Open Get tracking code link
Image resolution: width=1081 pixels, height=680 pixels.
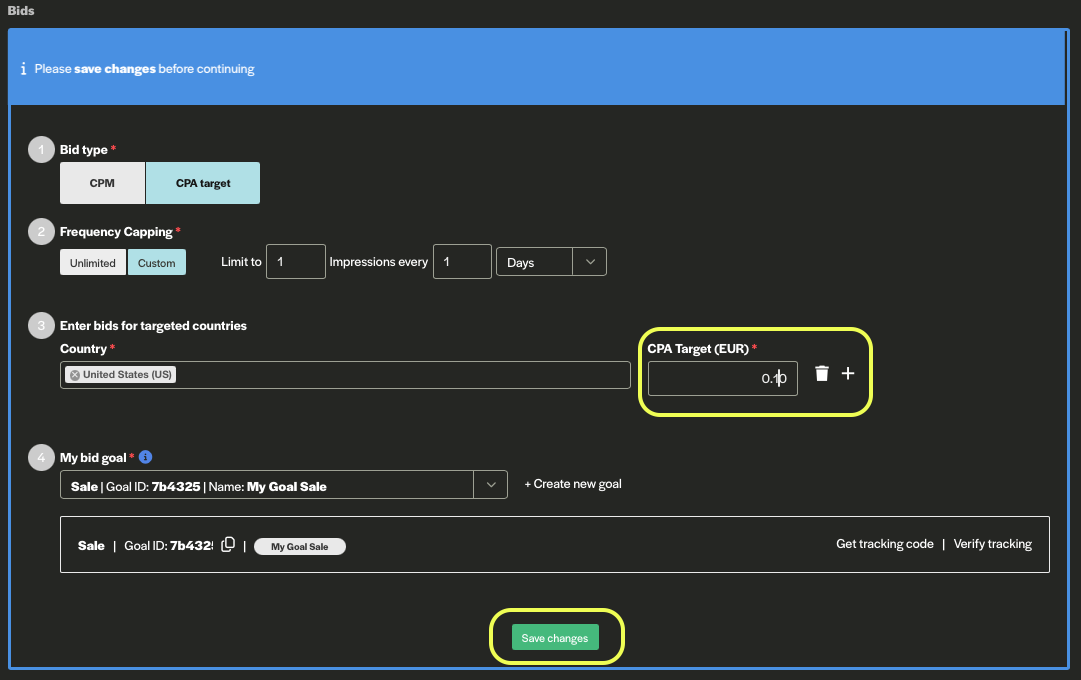click(x=884, y=544)
